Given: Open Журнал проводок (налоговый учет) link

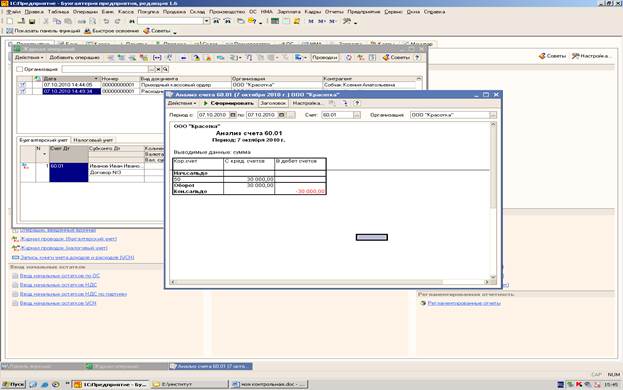Looking at the screenshot, I should pyautogui.click(x=64, y=248).
